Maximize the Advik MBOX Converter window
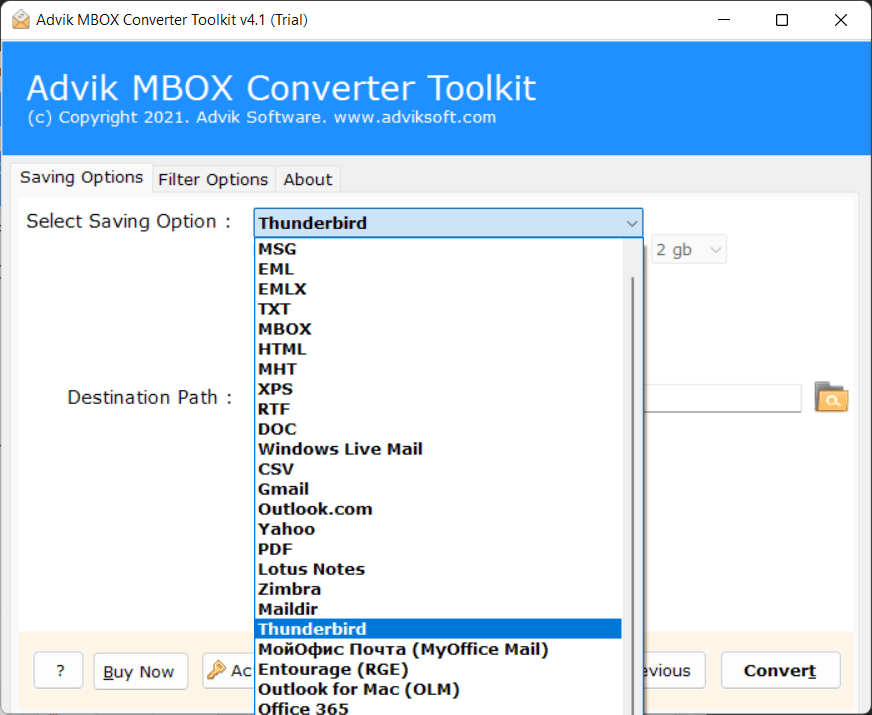Viewport: 872px width, 715px height. [x=782, y=20]
